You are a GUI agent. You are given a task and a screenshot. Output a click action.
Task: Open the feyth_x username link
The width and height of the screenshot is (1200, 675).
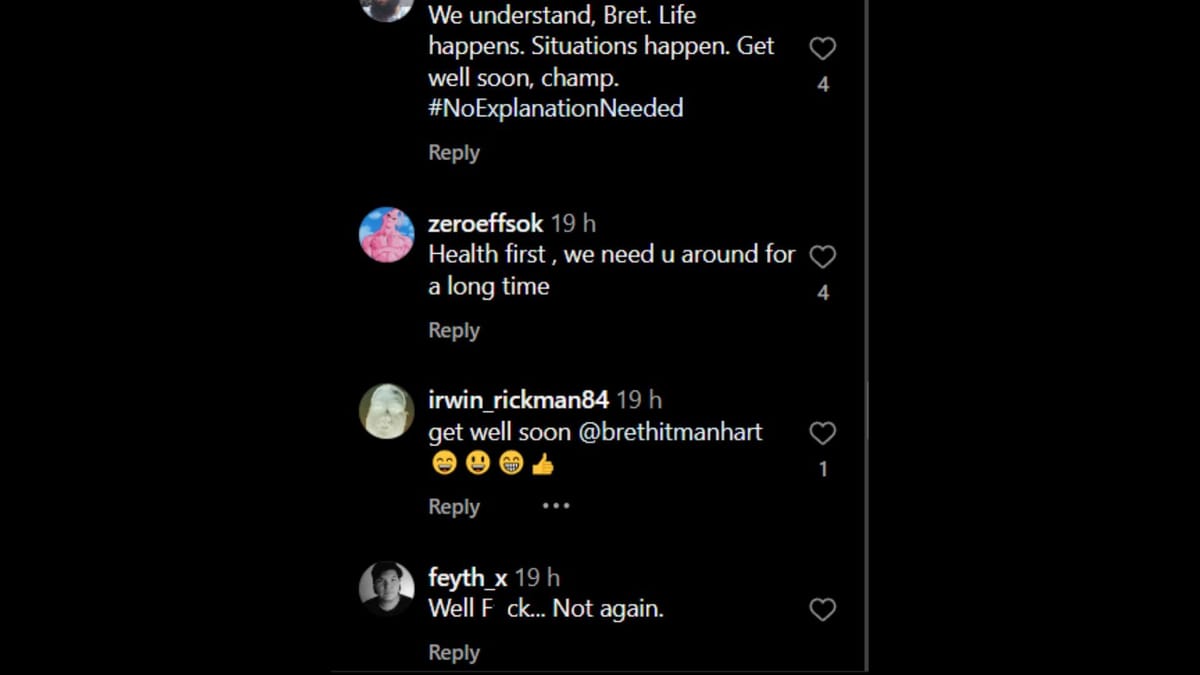[x=467, y=577]
